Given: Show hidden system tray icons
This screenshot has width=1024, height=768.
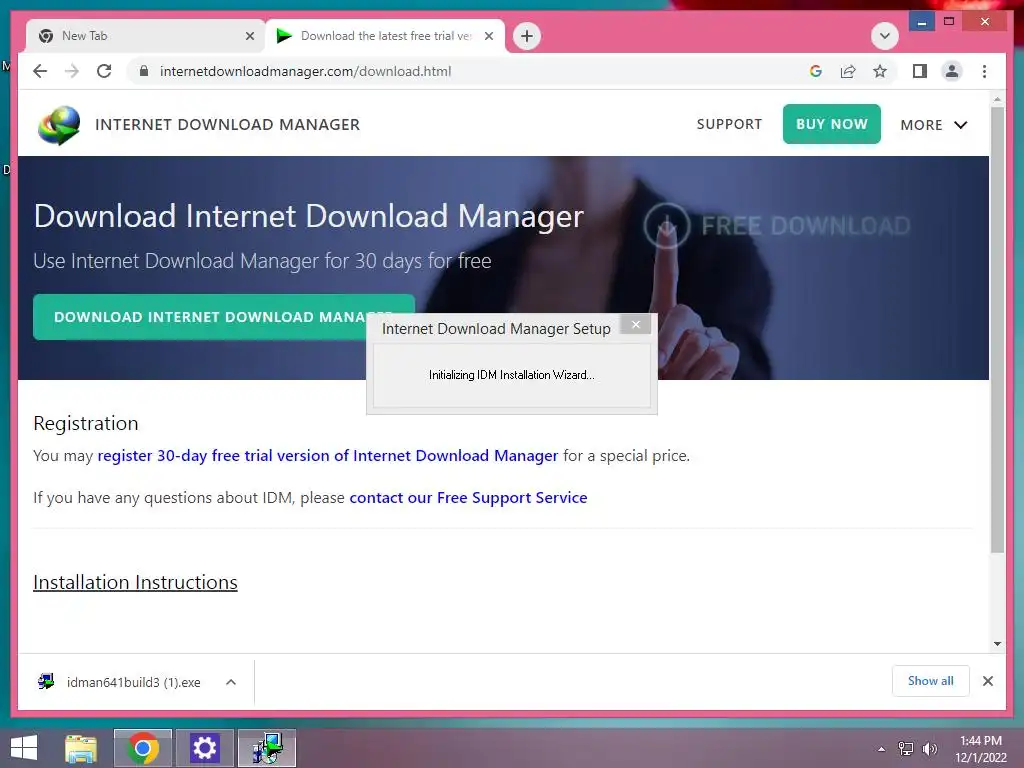Looking at the screenshot, I should (x=881, y=749).
